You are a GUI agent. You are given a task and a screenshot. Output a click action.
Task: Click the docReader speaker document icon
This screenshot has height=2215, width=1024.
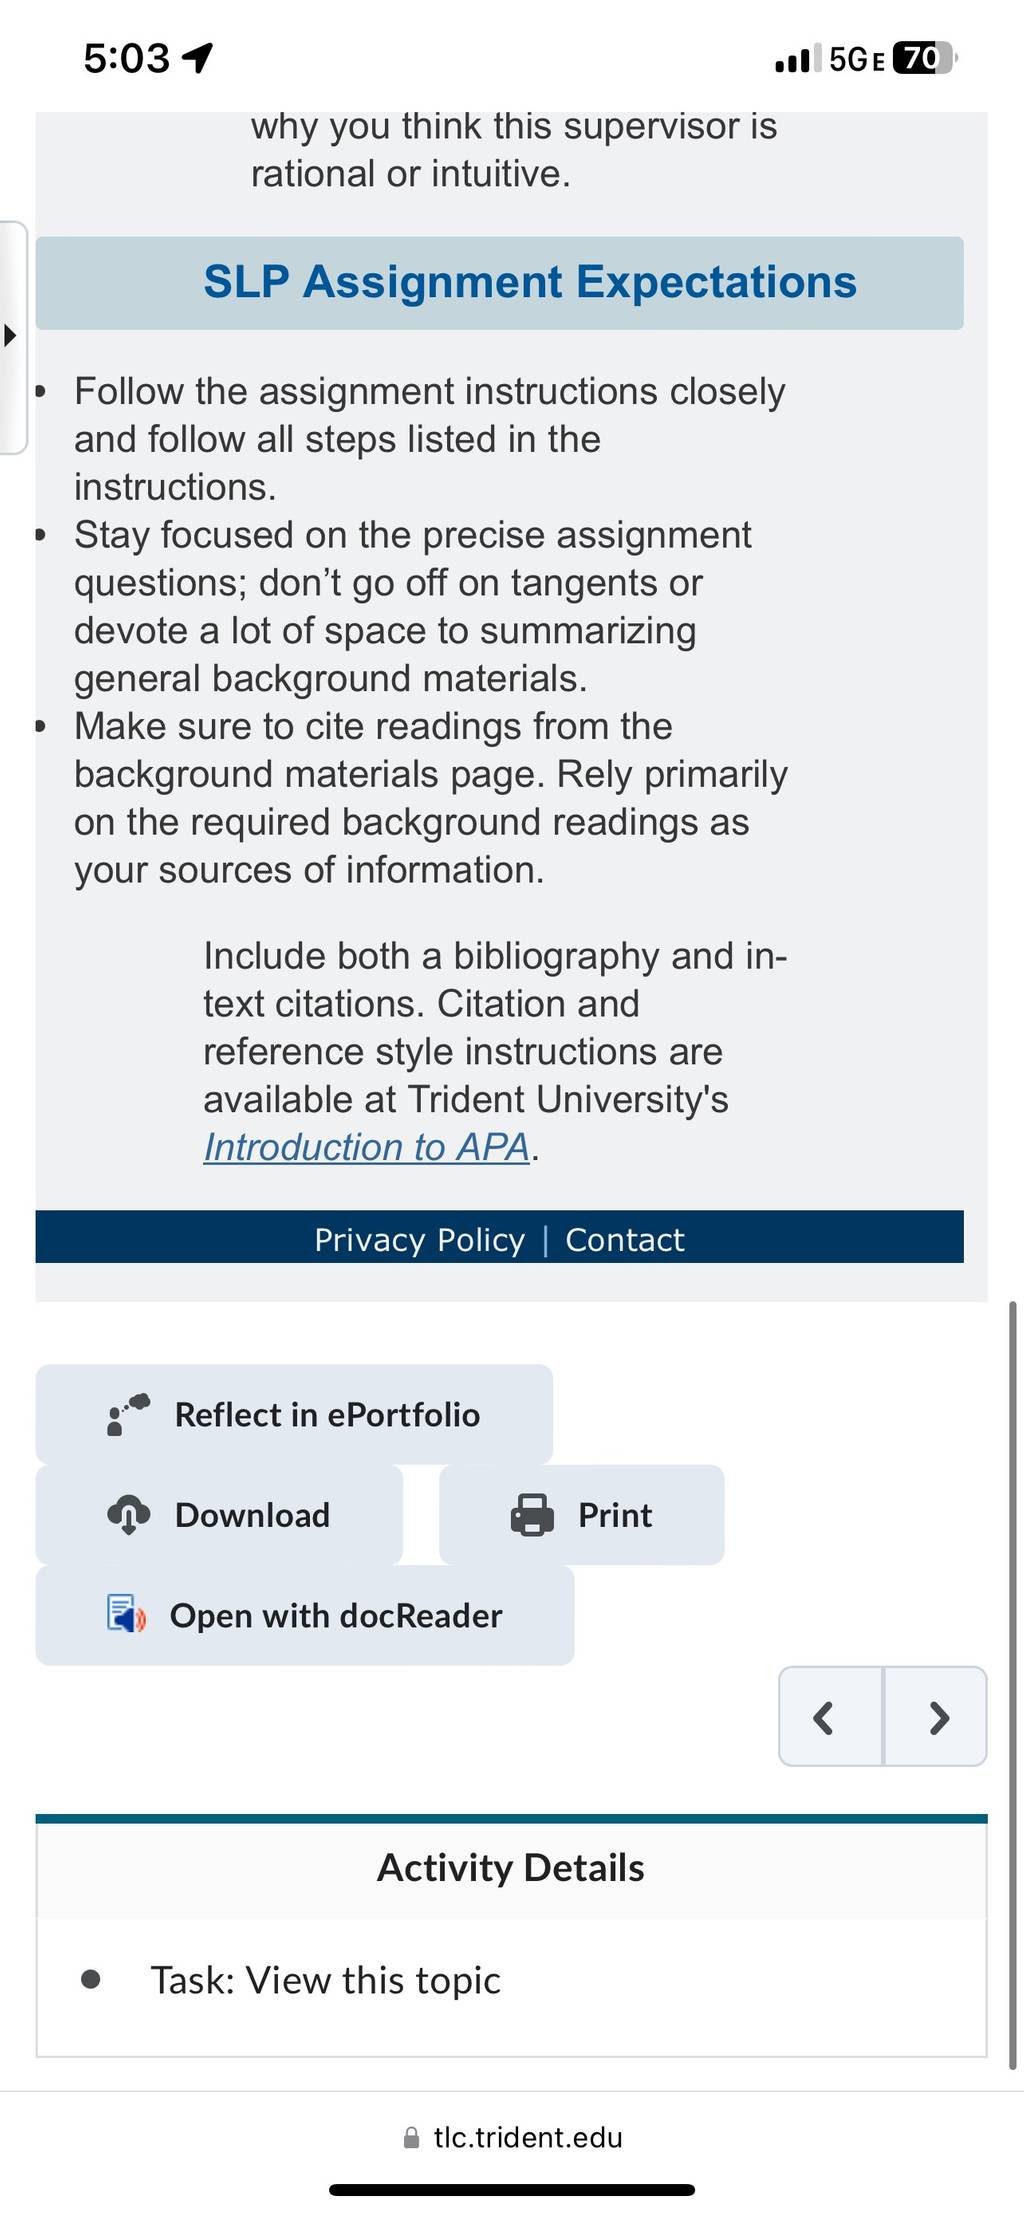point(127,1614)
